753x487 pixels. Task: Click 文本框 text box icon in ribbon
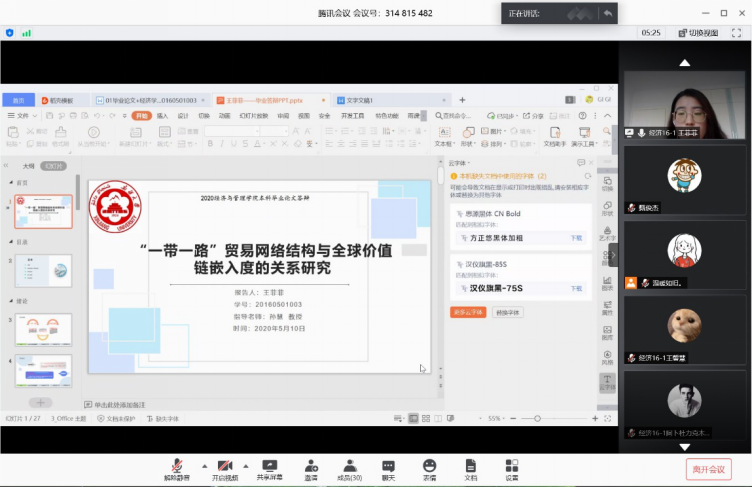(444, 136)
